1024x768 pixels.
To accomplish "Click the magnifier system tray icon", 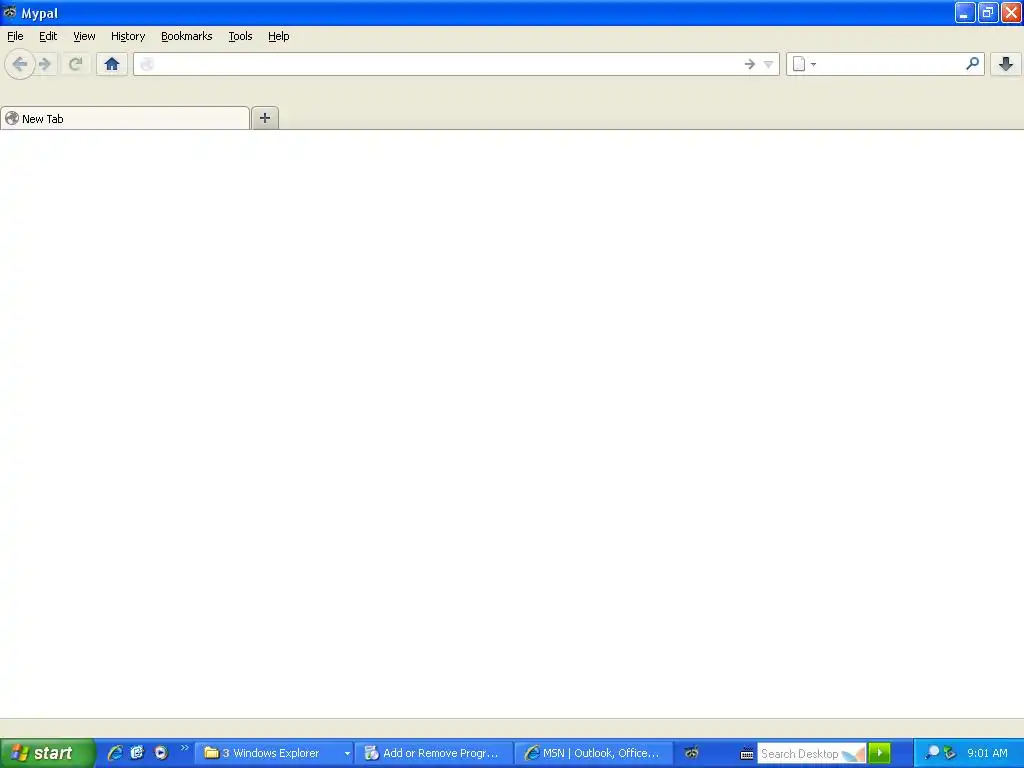I will point(932,753).
